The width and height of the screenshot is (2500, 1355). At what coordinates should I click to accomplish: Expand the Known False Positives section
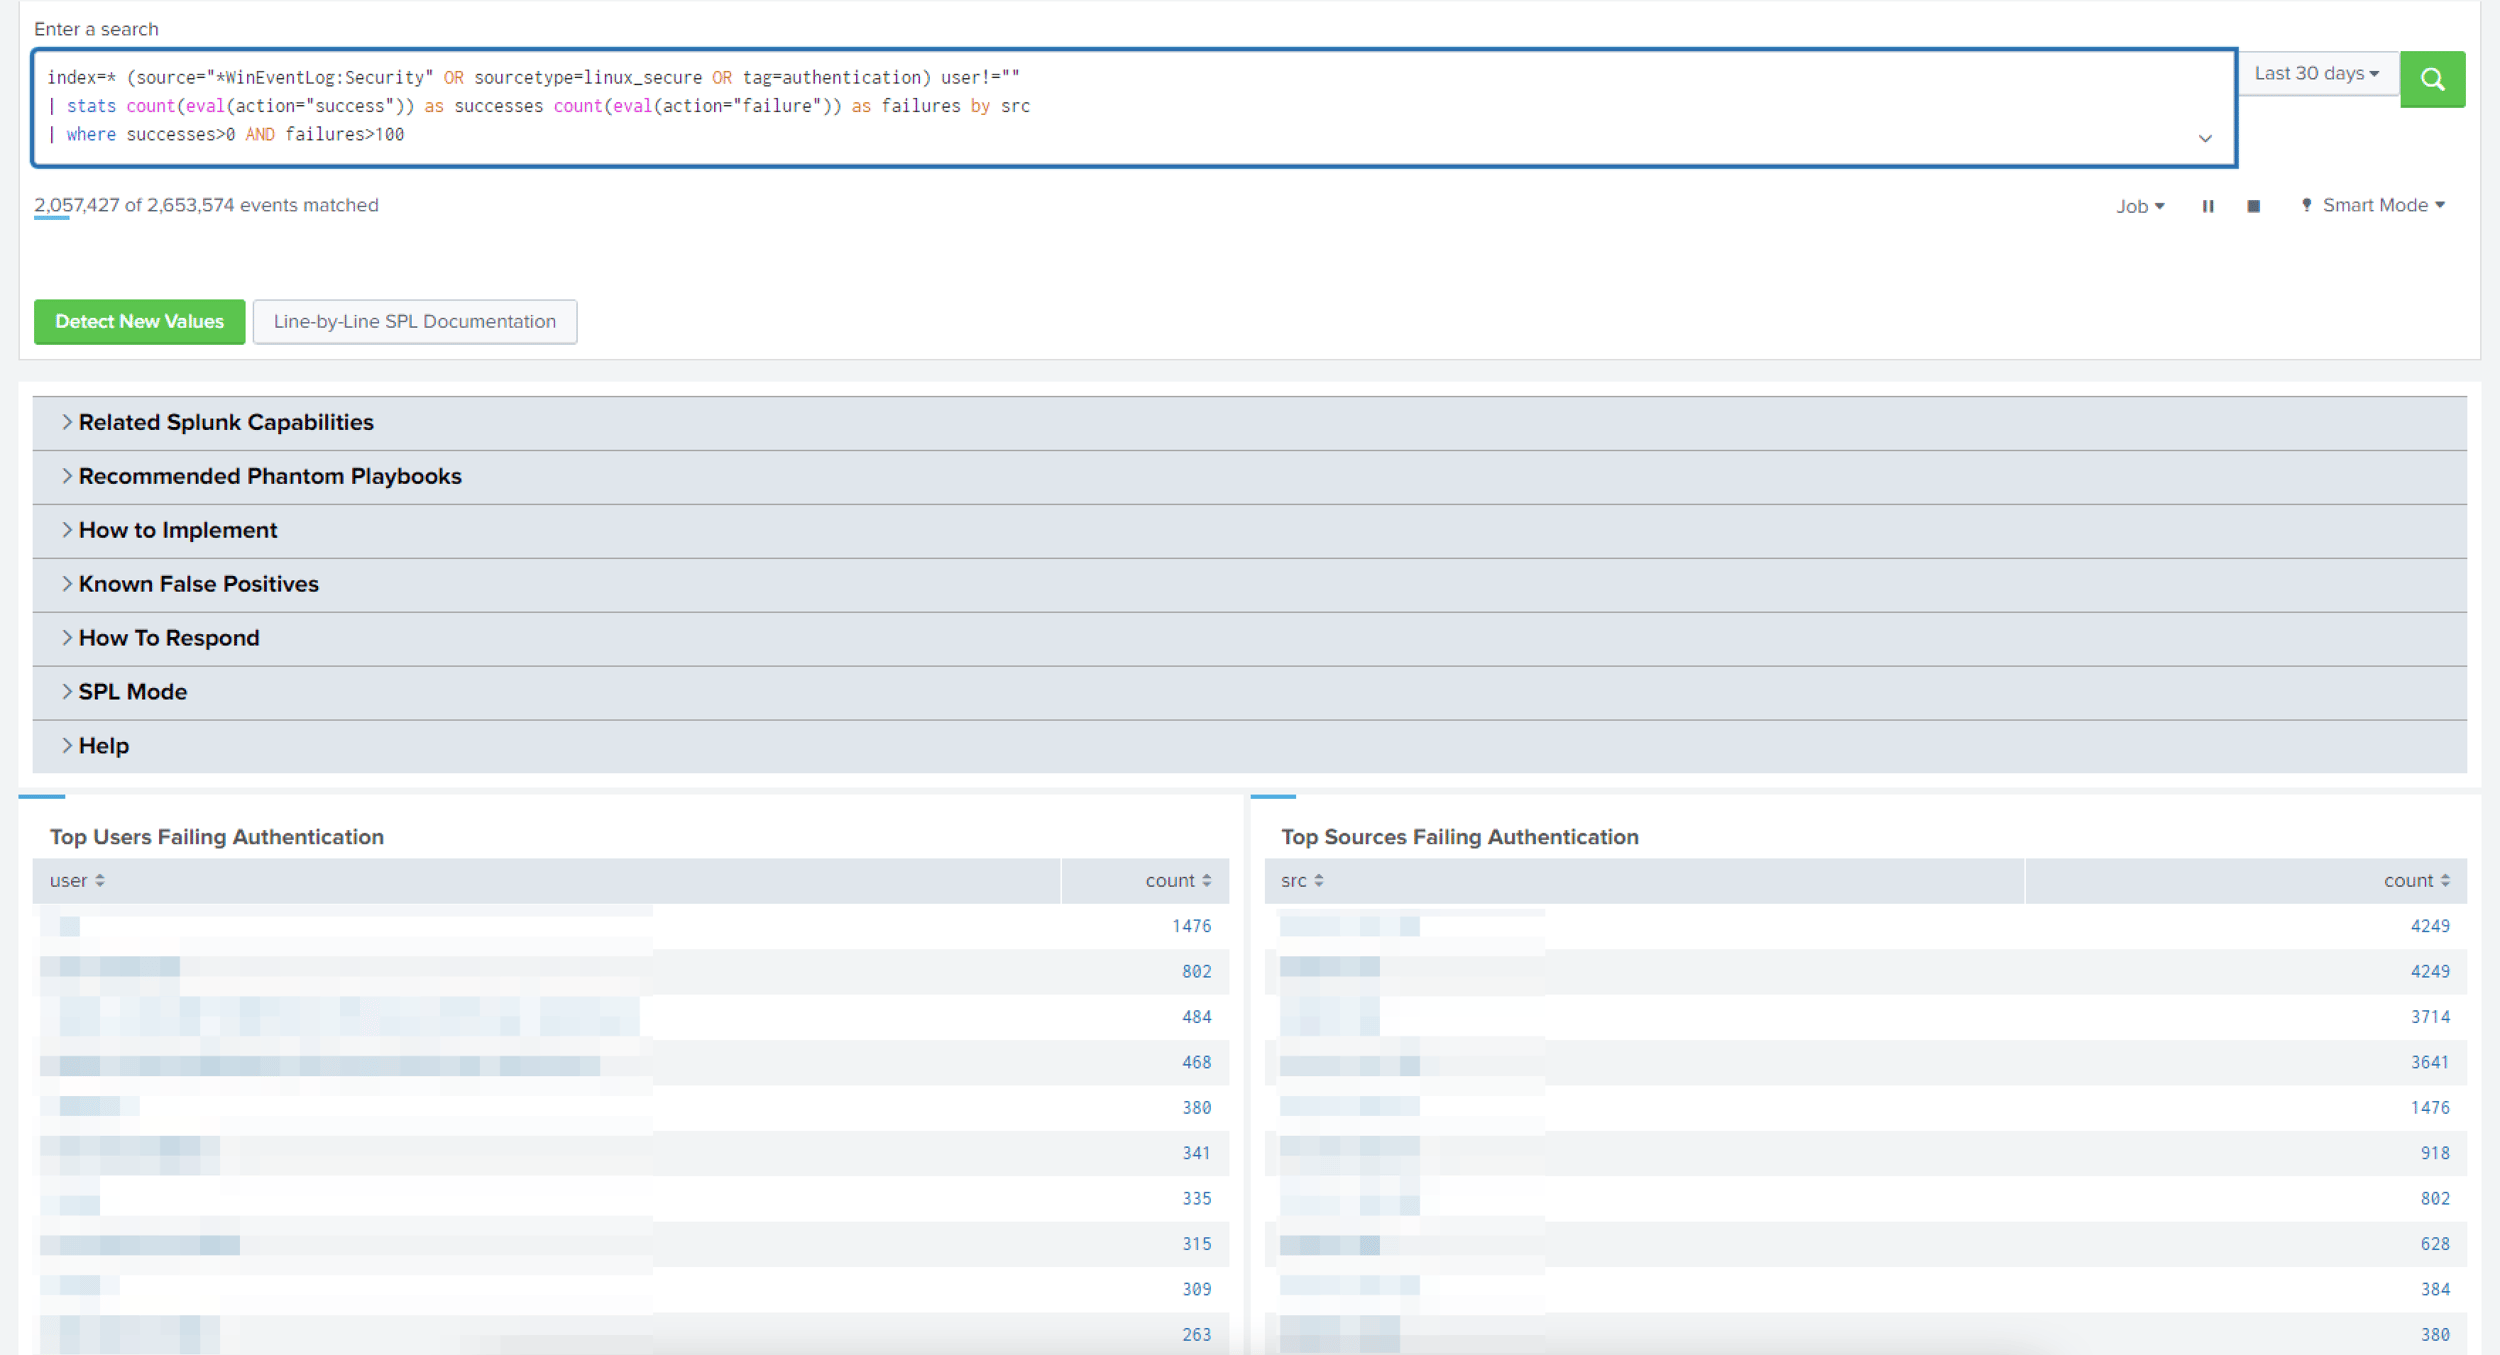198,584
